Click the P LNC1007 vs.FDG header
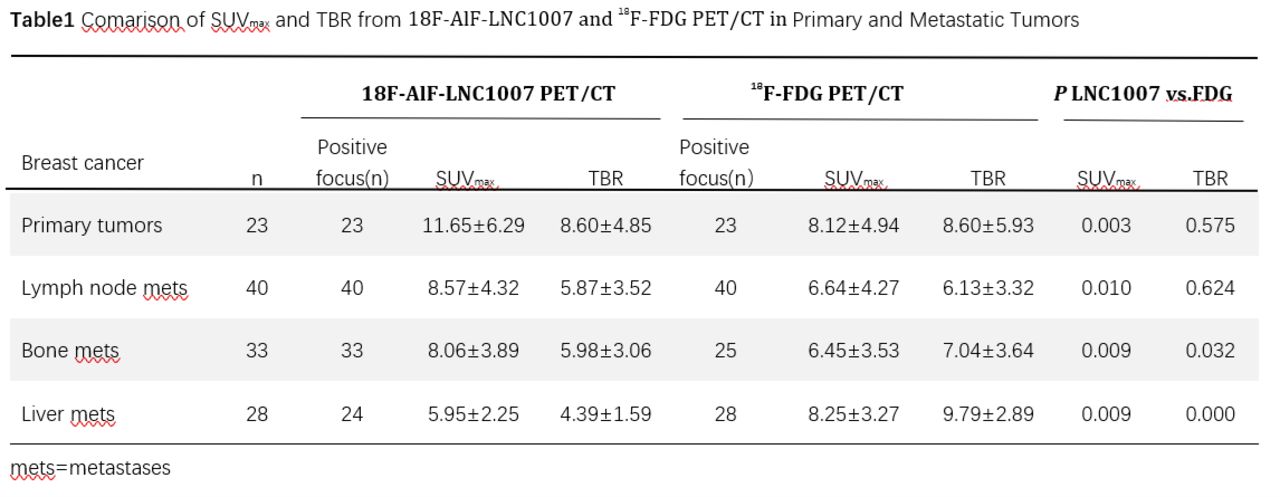This screenshot has height=497, width=1280. pos(1143,94)
